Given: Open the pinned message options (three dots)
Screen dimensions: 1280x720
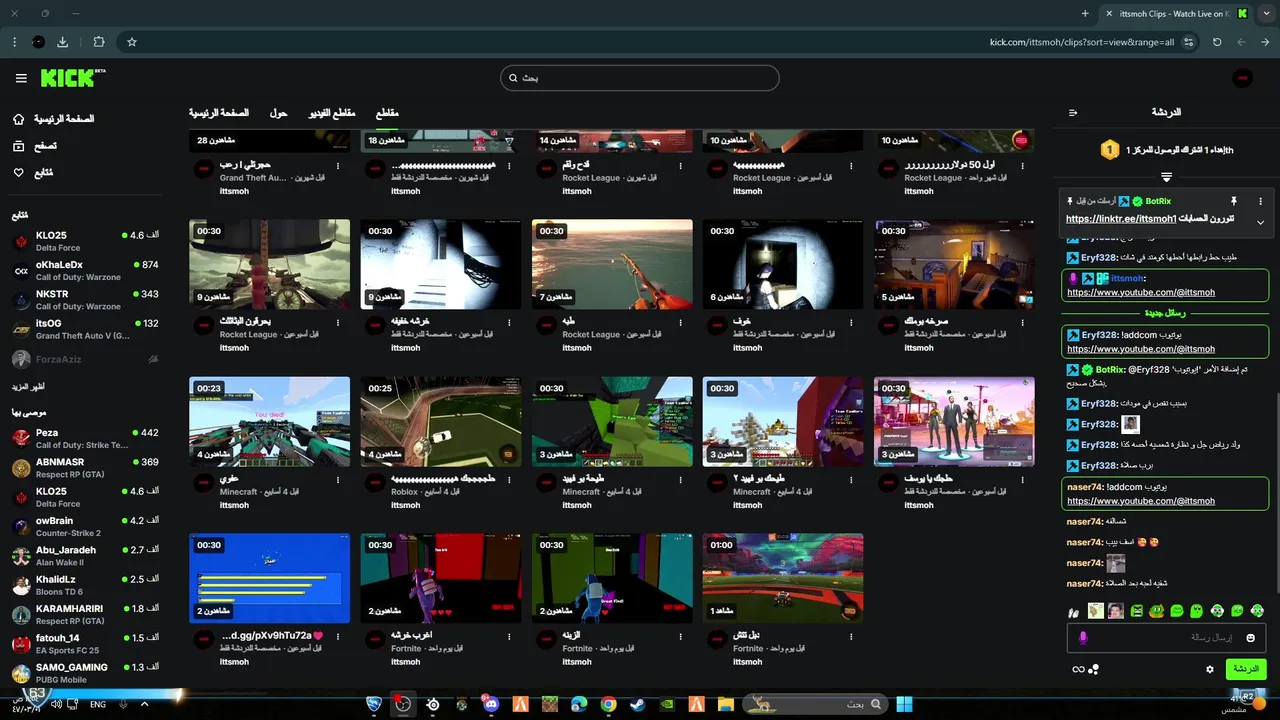Looking at the screenshot, I should (1260, 201).
